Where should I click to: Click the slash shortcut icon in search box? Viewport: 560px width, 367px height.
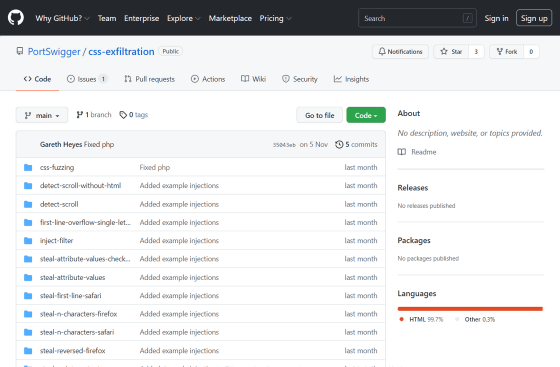tap(468, 18)
